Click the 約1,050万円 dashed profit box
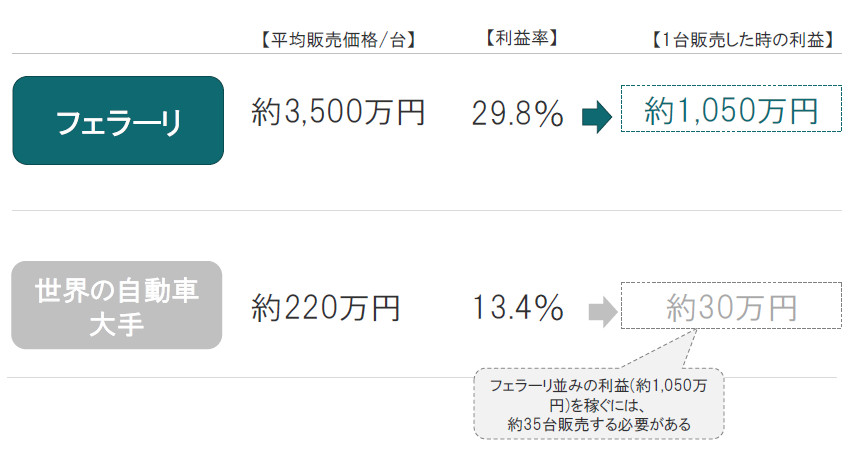This screenshot has width=864, height=461. 731,109
